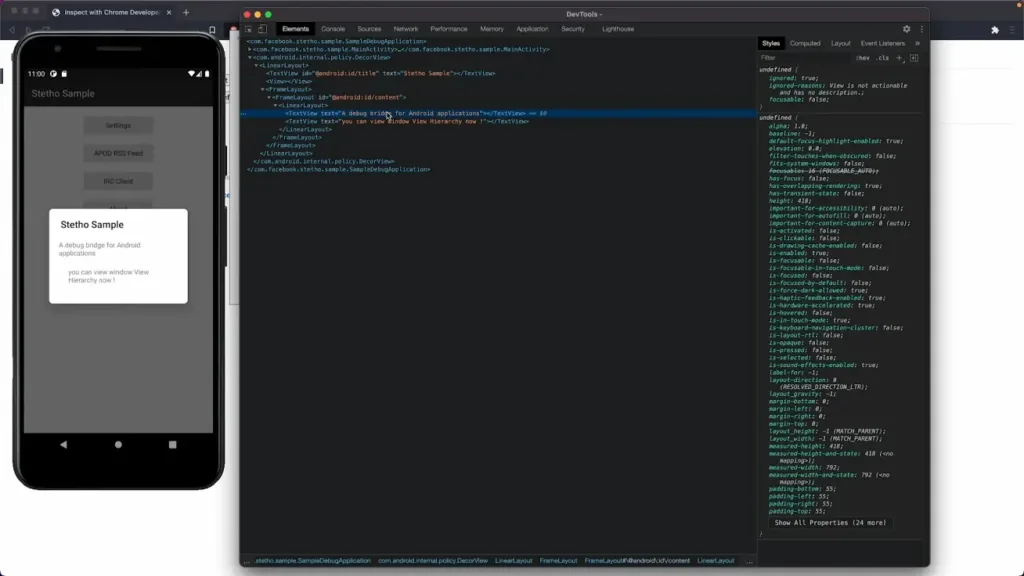1024x576 pixels.
Task: Click left breadcrumb overflow ellipsis
Action: 246,560
